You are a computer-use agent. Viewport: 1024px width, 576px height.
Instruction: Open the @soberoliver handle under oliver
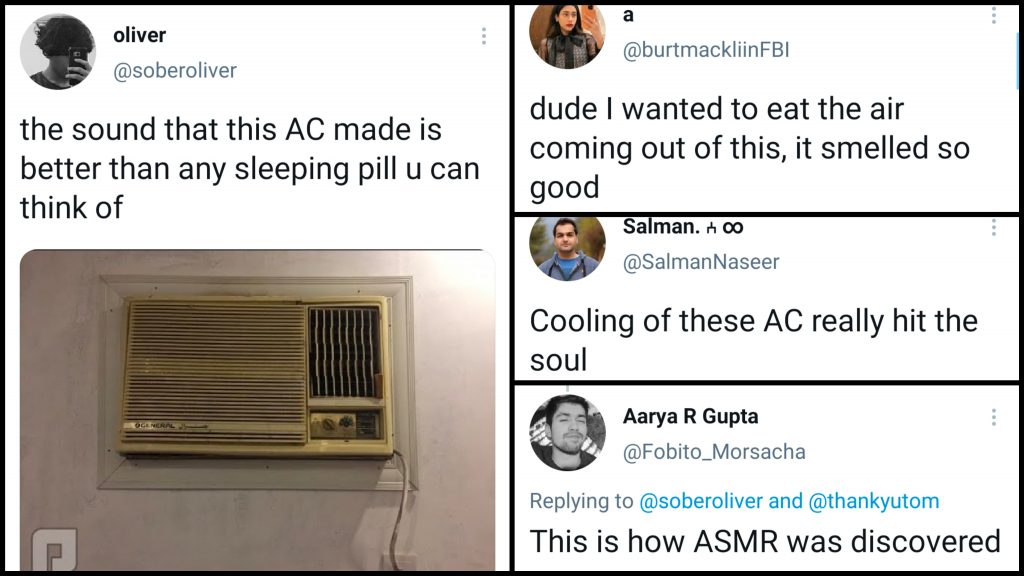click(175, 71)
